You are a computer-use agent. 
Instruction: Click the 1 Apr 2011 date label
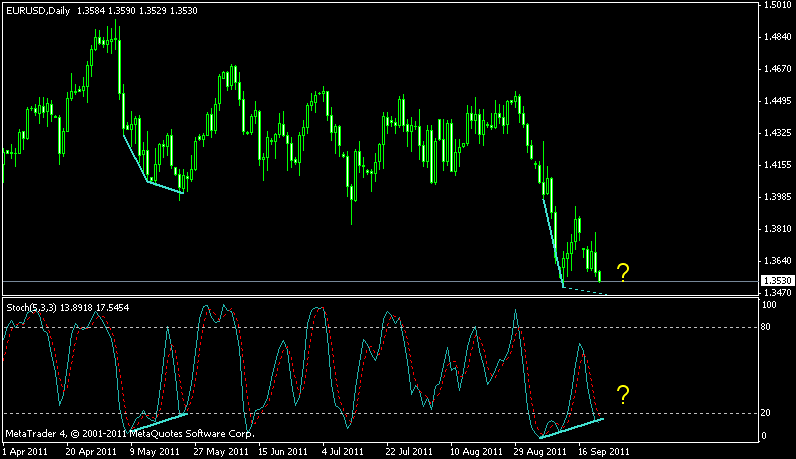[x=25, y=451]
